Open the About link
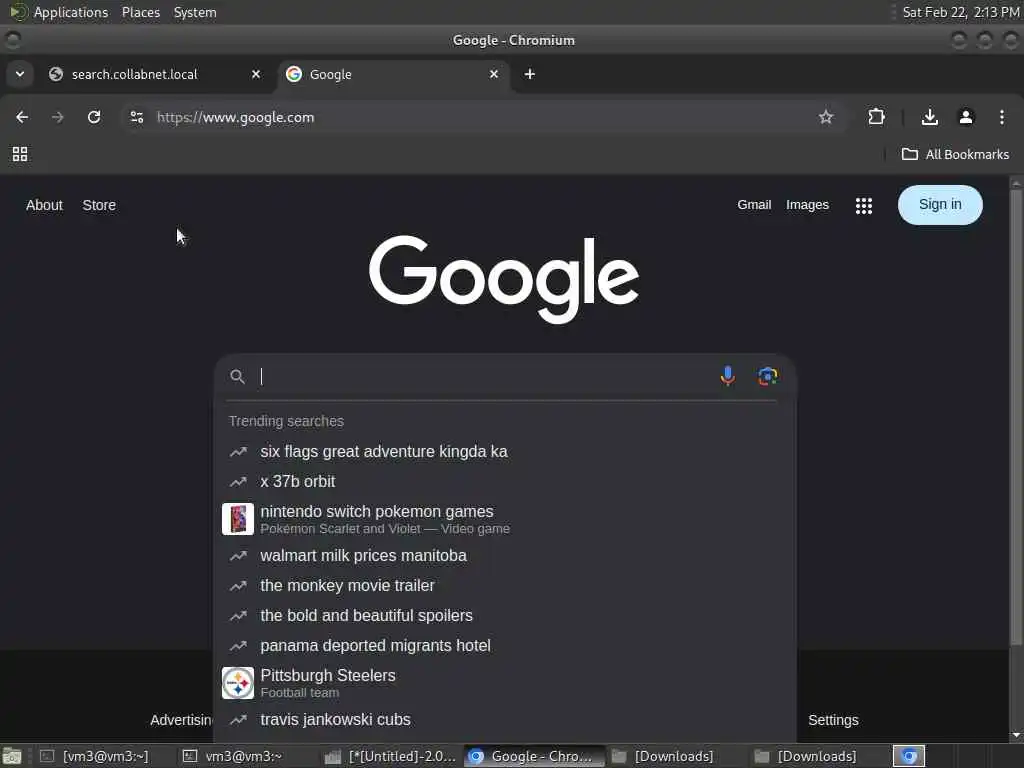 tap(44, 205)
